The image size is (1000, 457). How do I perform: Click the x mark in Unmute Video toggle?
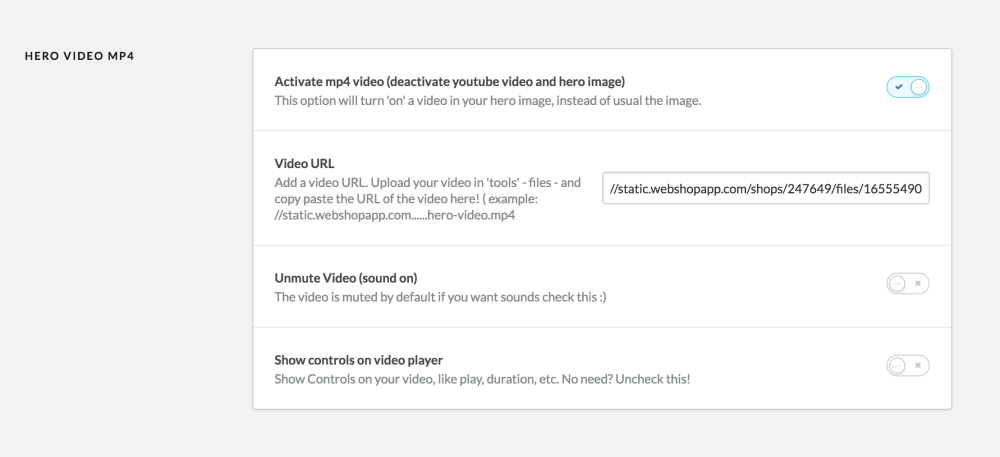(x=918, y=283)
